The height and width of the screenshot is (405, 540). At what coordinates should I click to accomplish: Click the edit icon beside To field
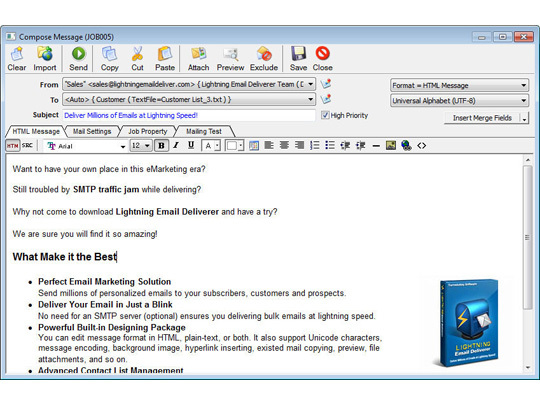pyautogui.click(x=325, y=99)
